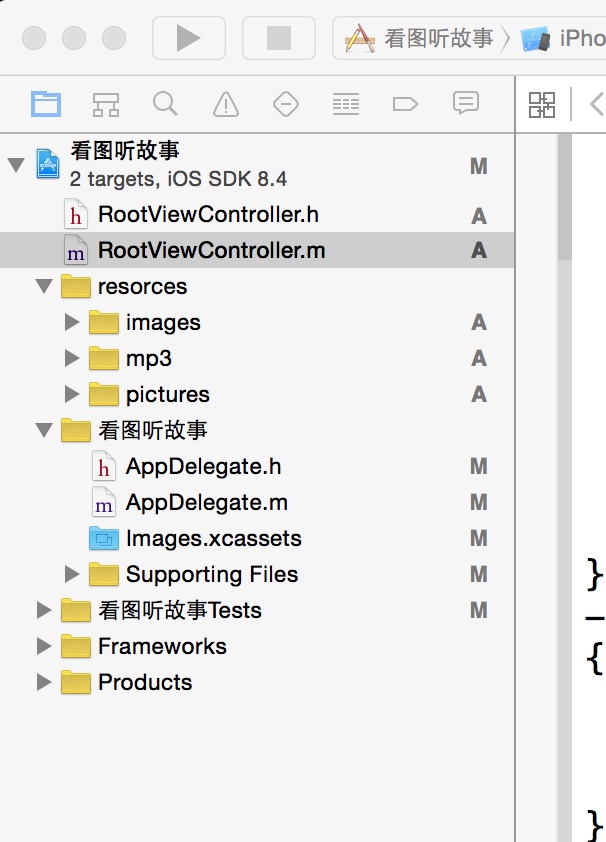Select the resorces folder row
Image resolution: width=606 pixels, height=842 pixels.
pos(257,286)
